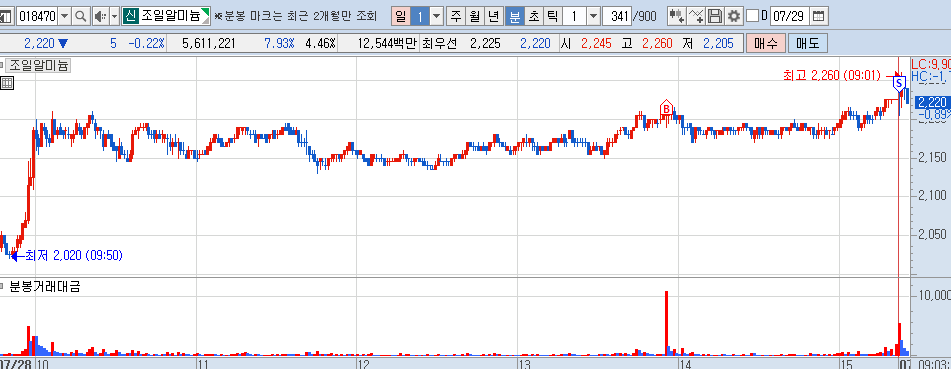Open chart settings gear icon
This screenshot has width=951, height=369.
point(734,16)
